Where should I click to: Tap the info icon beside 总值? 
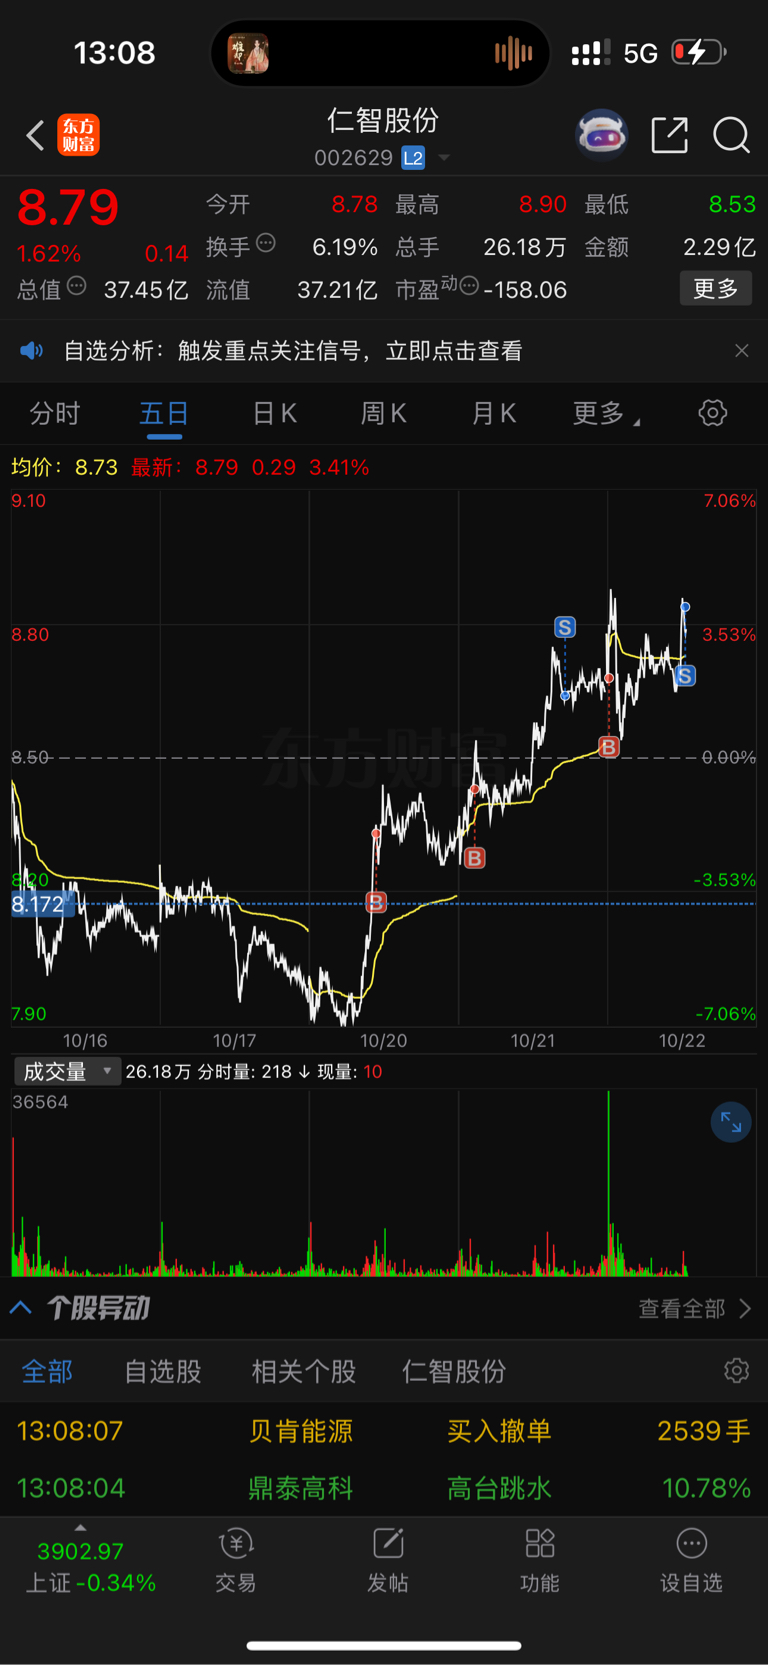coord(76,287)
